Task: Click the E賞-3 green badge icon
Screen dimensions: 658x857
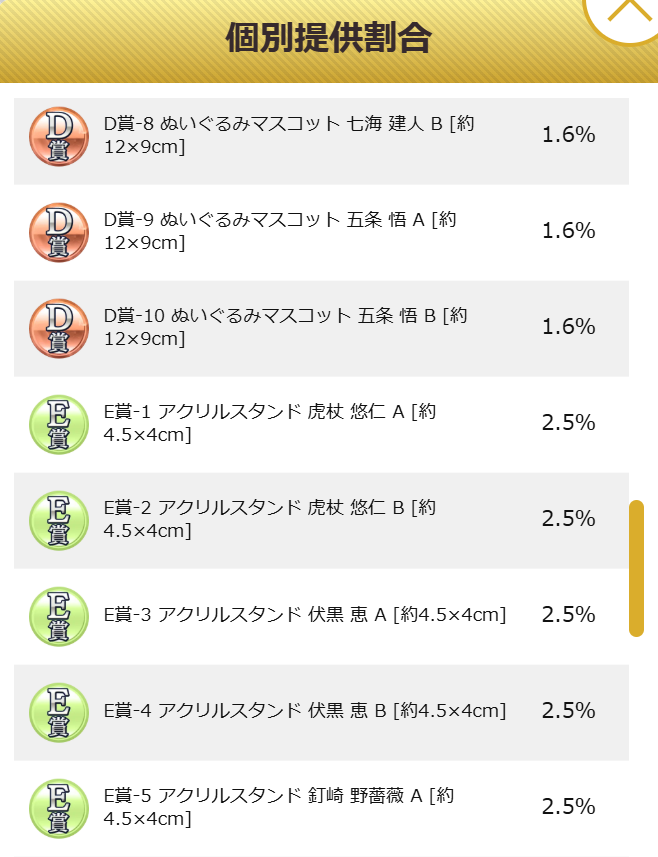Action: 58,617
